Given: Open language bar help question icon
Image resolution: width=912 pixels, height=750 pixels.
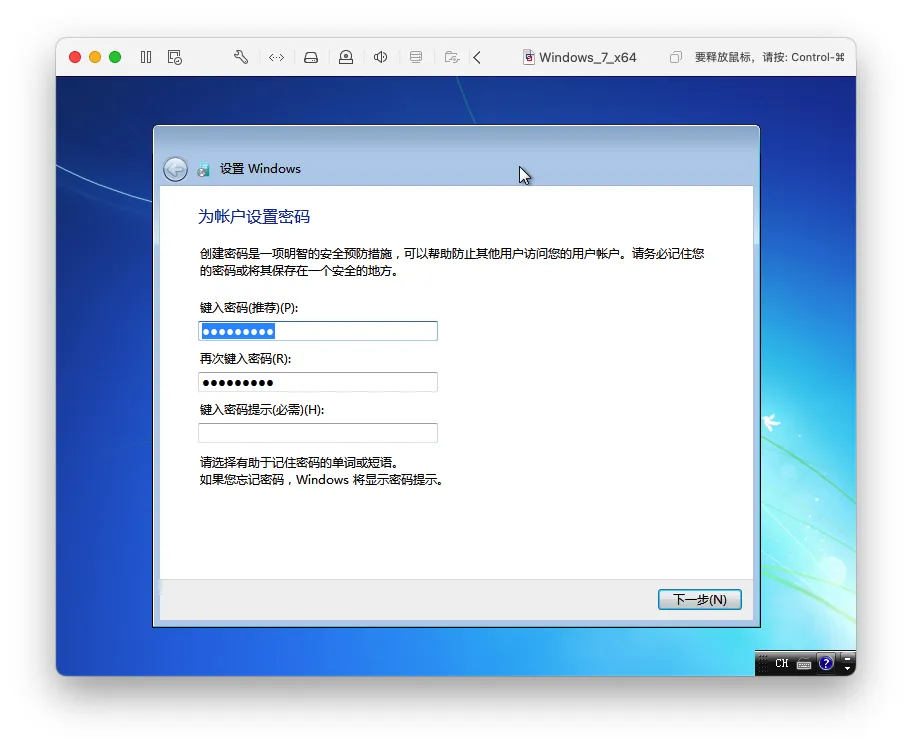Looking at the screenshot, I should 826,663.
